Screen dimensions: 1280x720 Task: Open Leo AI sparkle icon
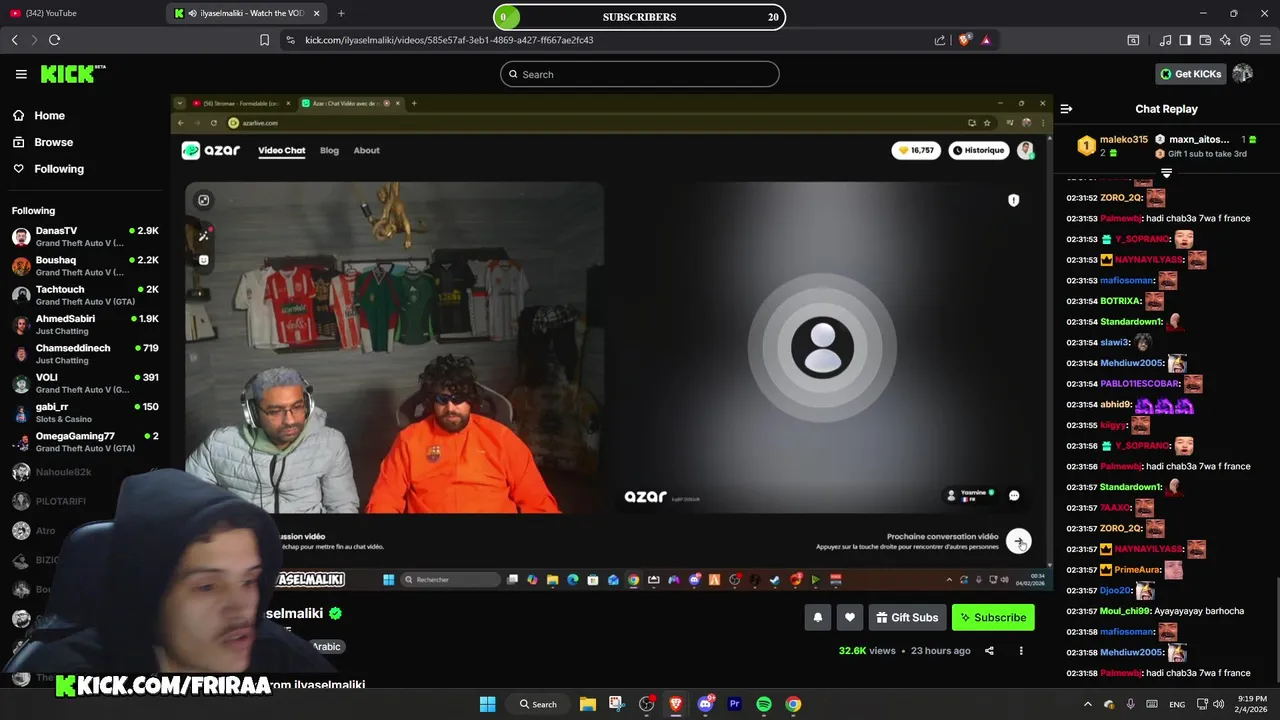point(1225,40)
